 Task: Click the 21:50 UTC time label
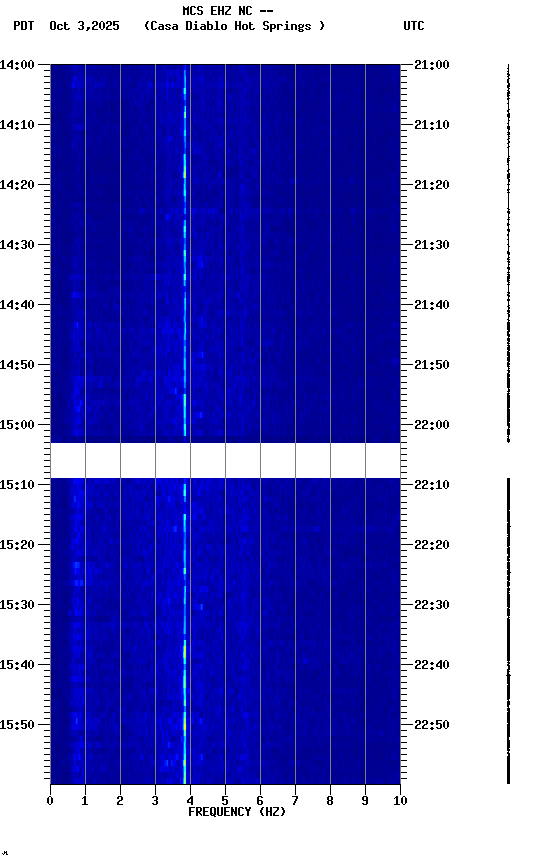coord(432,365)
